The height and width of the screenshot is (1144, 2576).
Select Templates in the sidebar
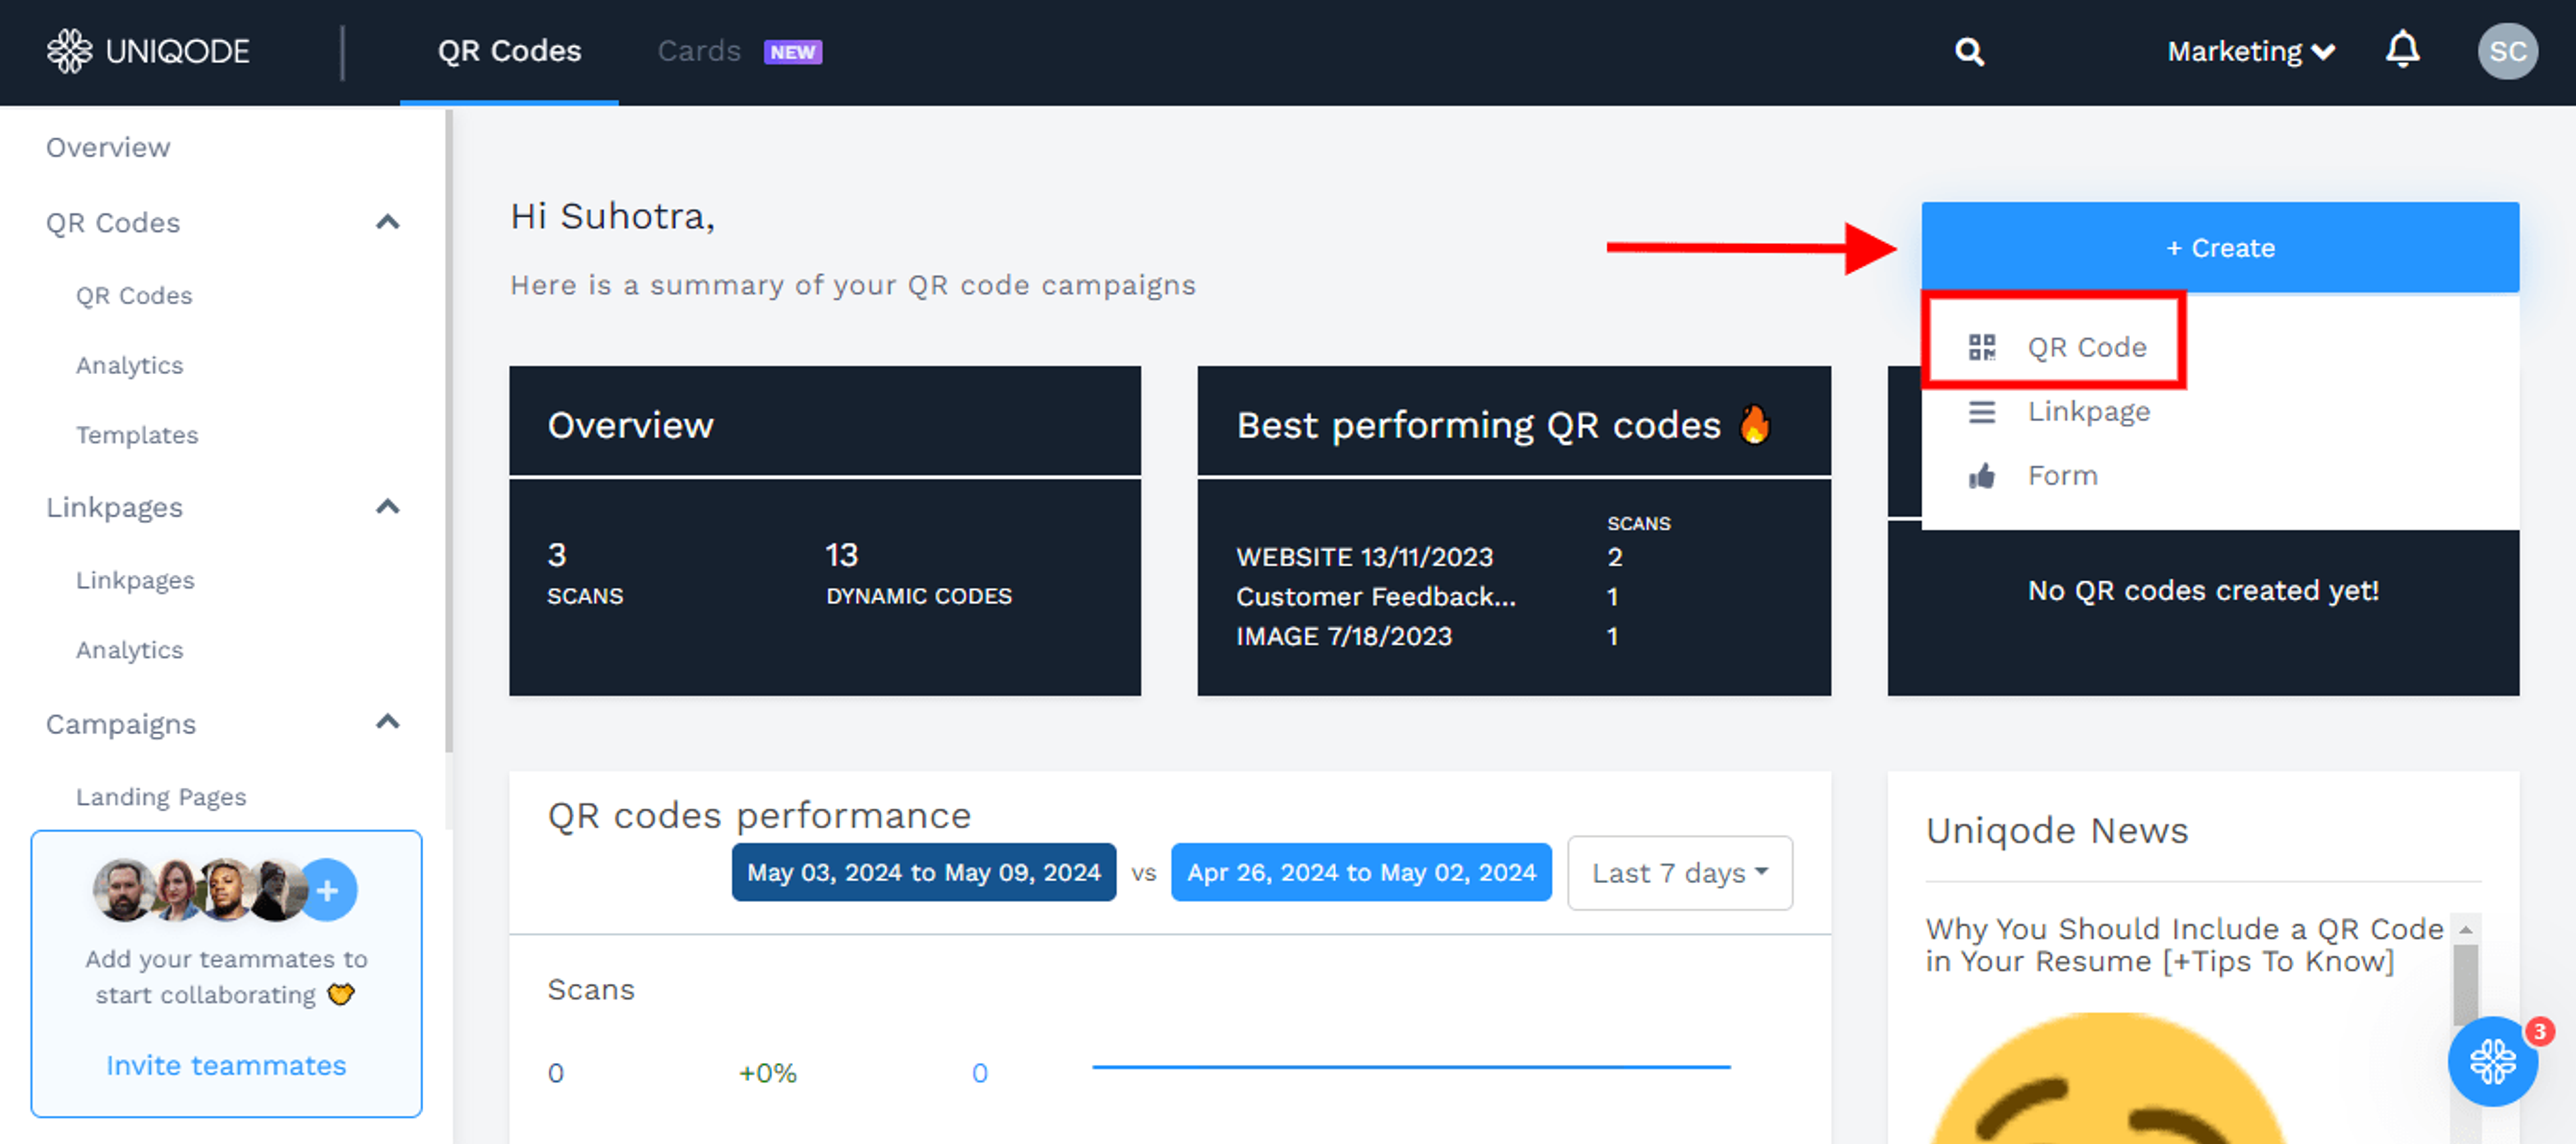click(137, 435)
